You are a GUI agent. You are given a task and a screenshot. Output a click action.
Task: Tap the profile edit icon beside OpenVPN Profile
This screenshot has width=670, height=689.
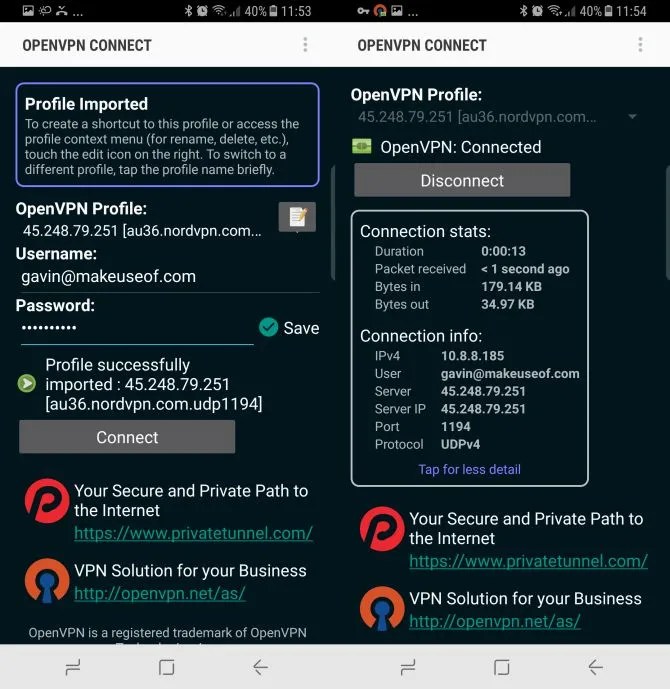point(297,217)
